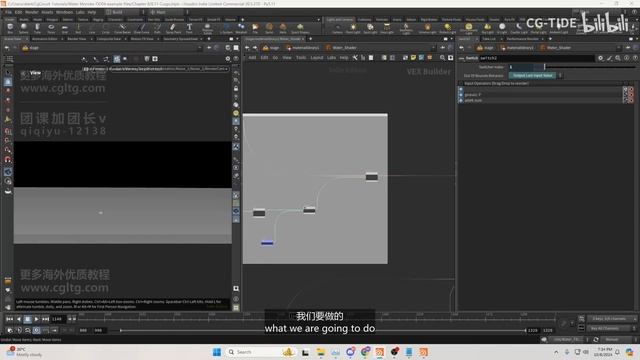
Task: Click the viewport lock icon on right toolbar
Action: click(236, 89)
